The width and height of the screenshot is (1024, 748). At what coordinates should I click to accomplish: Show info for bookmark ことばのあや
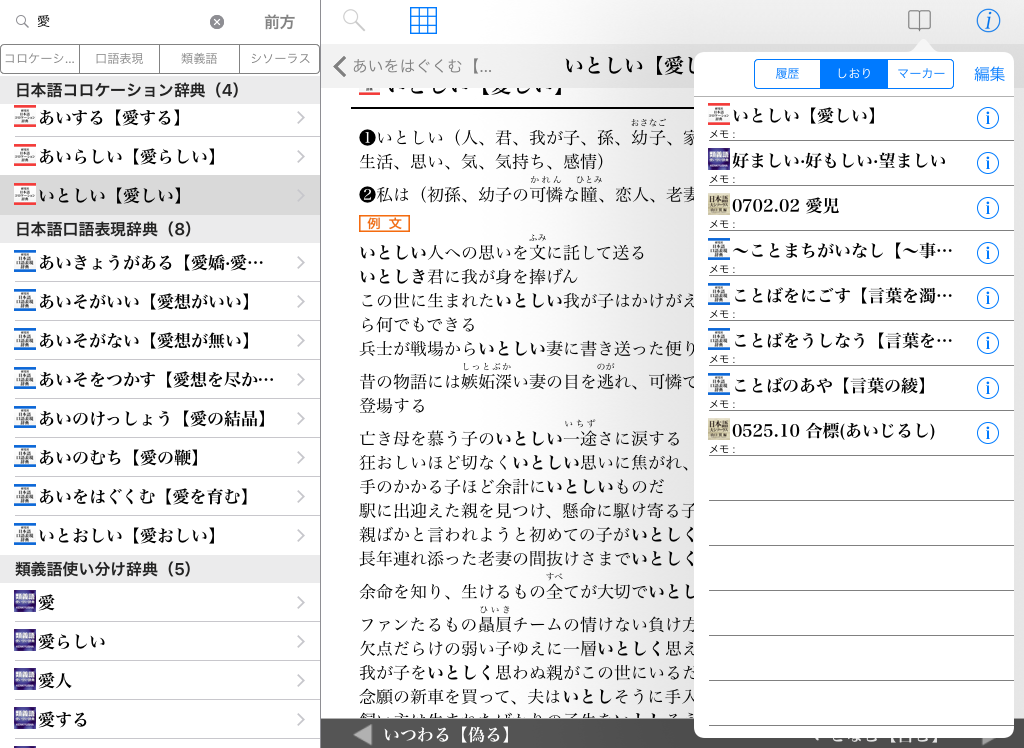click(x=987, y=388)
